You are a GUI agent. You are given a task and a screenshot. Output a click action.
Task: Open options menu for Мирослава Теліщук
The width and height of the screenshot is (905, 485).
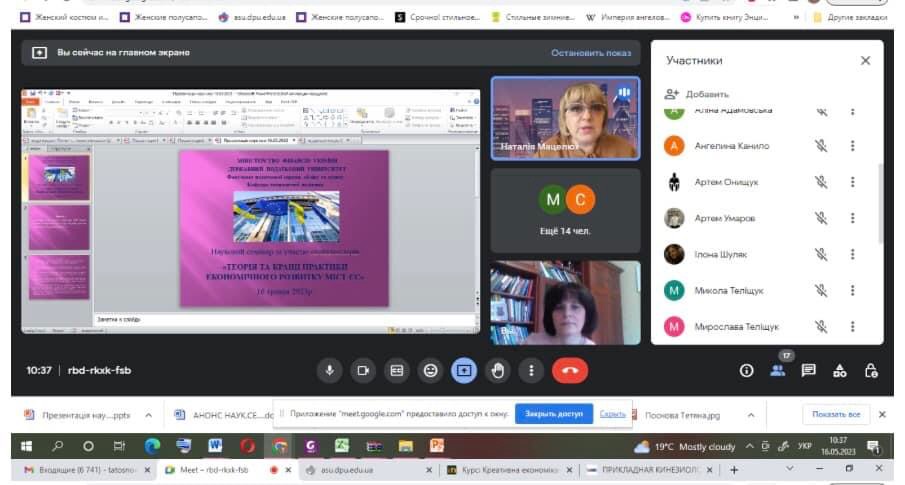click(x=852, y=327)
